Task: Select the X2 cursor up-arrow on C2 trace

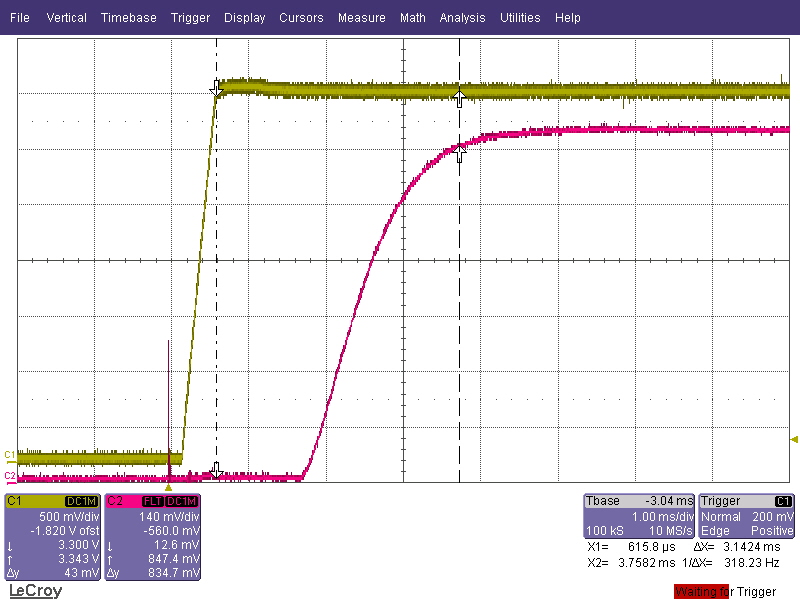Action: (x=459, y=154)
